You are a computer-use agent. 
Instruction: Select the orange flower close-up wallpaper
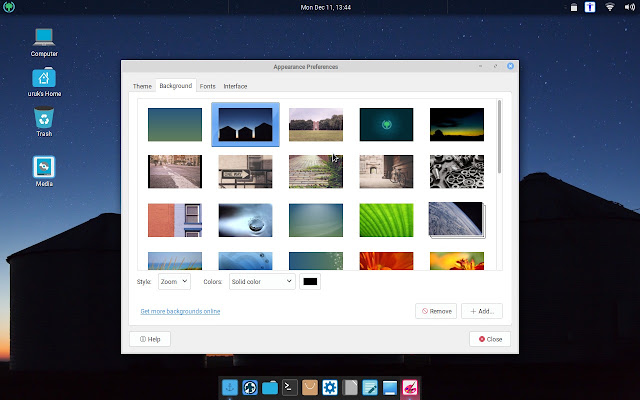point(386,261)
